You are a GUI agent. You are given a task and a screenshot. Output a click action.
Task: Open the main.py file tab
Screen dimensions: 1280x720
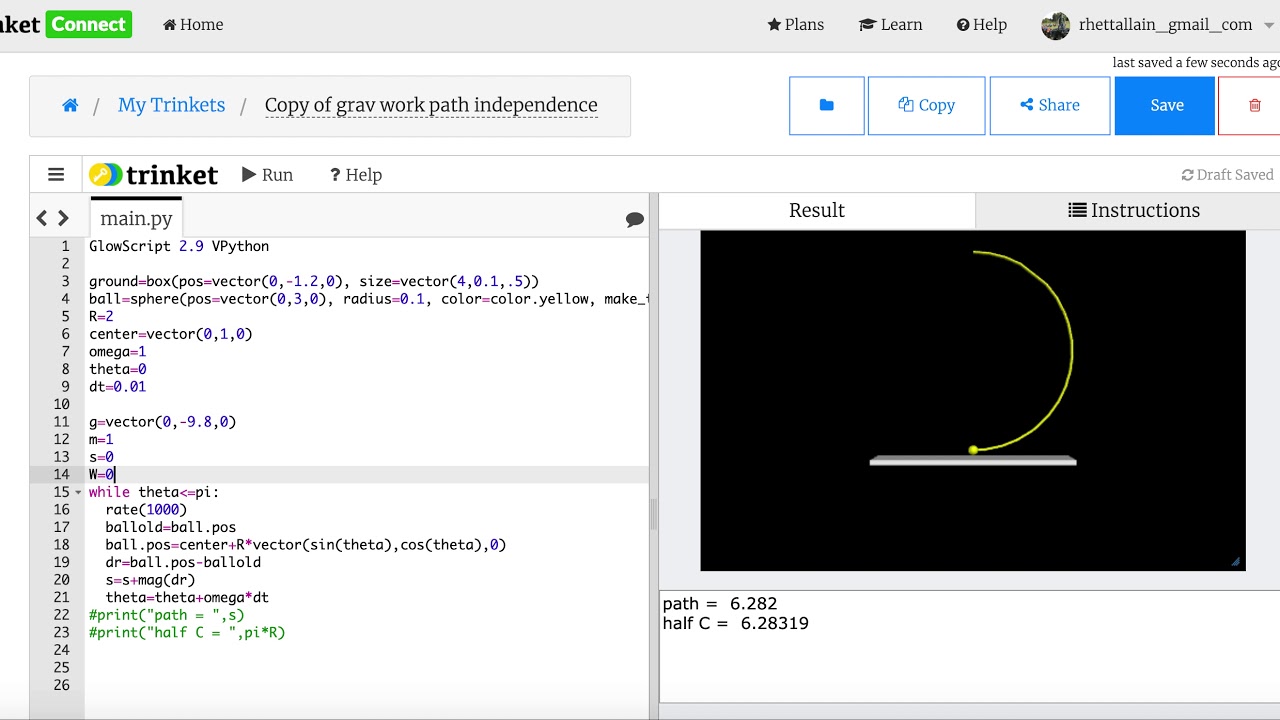(136, 218)
